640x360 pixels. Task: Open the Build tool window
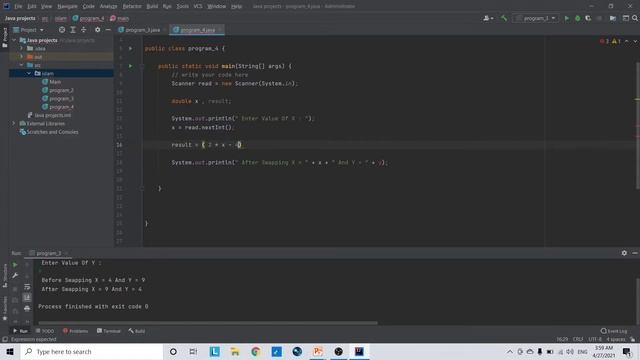point(137,331)
